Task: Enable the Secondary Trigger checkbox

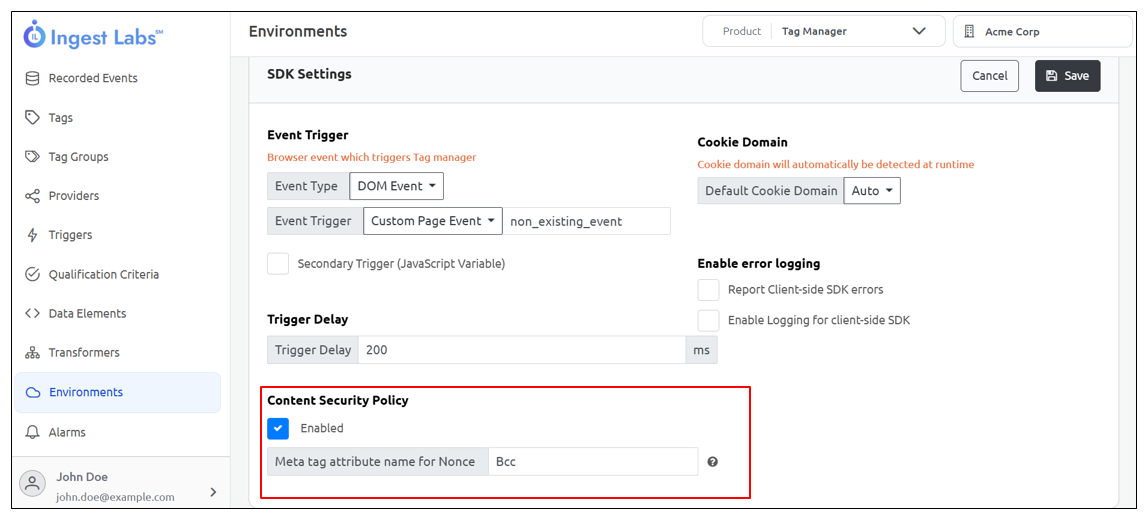Action: pyautogui.click(x=278, y=264)
